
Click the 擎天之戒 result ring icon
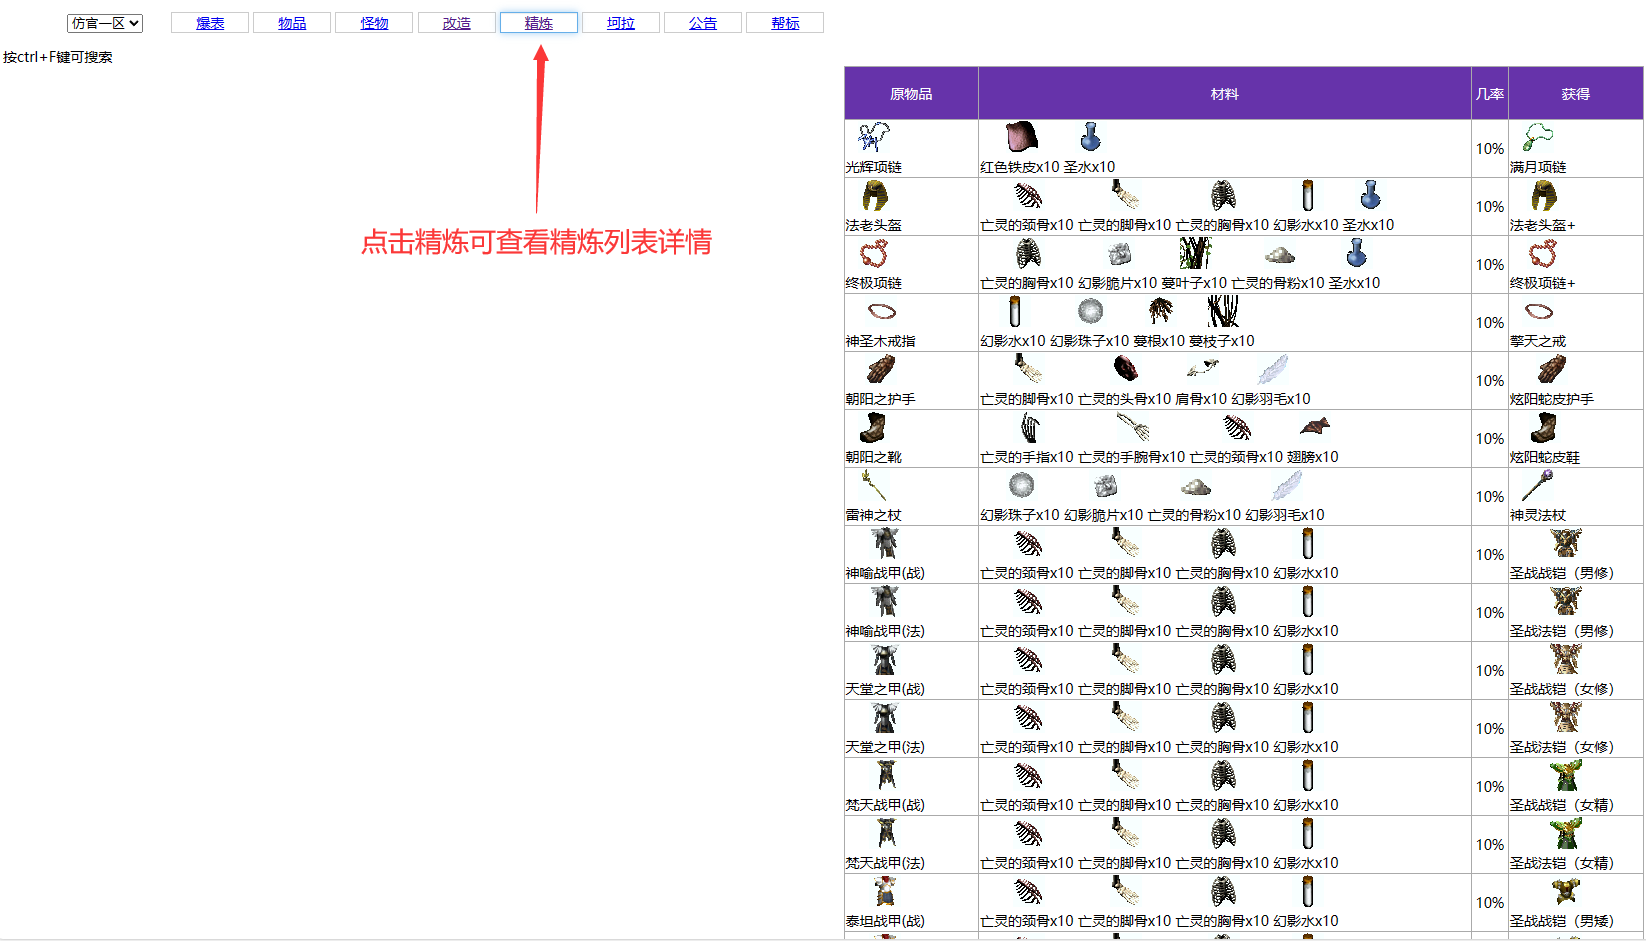[x=1539, y=311]
